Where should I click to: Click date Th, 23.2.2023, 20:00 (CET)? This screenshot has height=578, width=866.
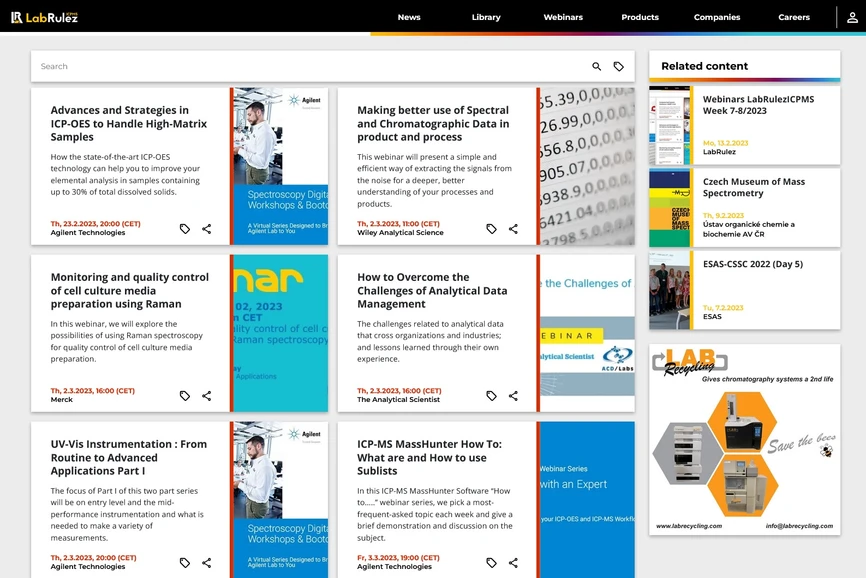(x=96, y=224)
